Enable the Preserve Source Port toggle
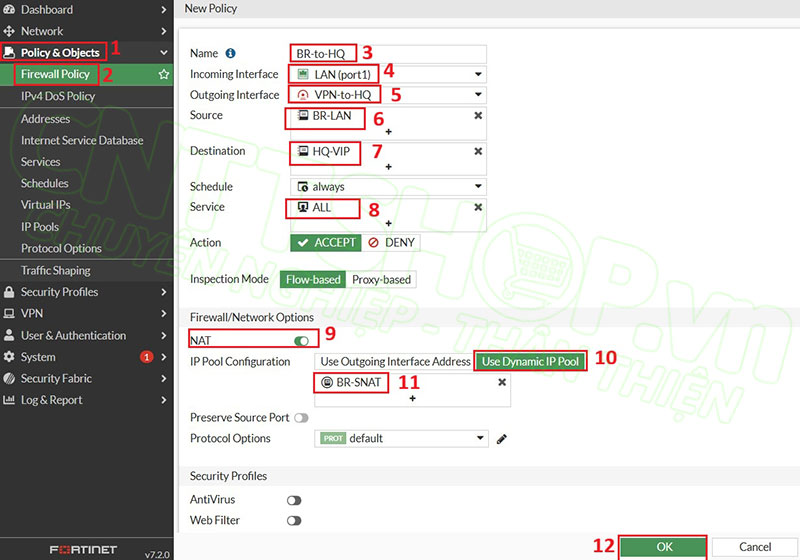 pos(301,417)
